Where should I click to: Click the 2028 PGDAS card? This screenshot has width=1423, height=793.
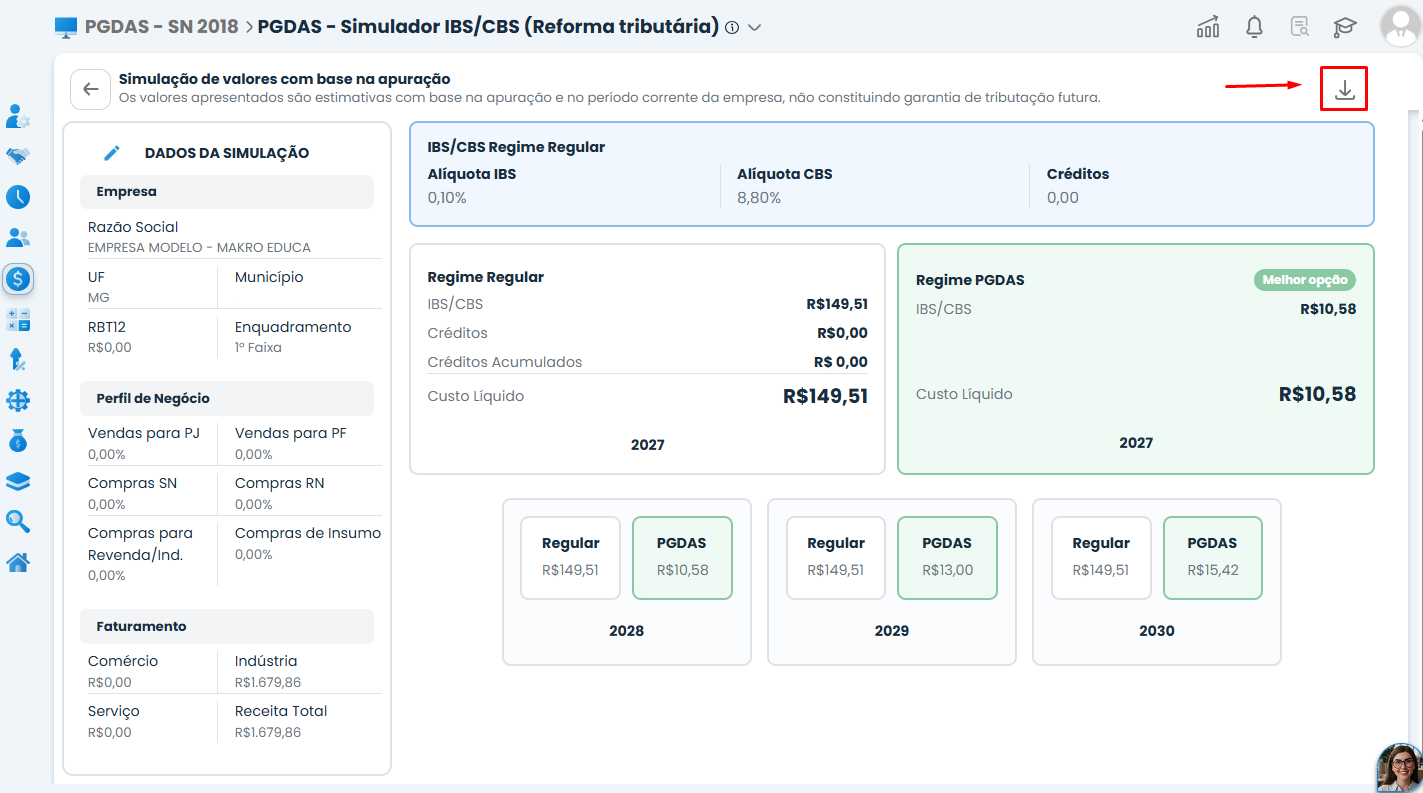click(682, 558)
